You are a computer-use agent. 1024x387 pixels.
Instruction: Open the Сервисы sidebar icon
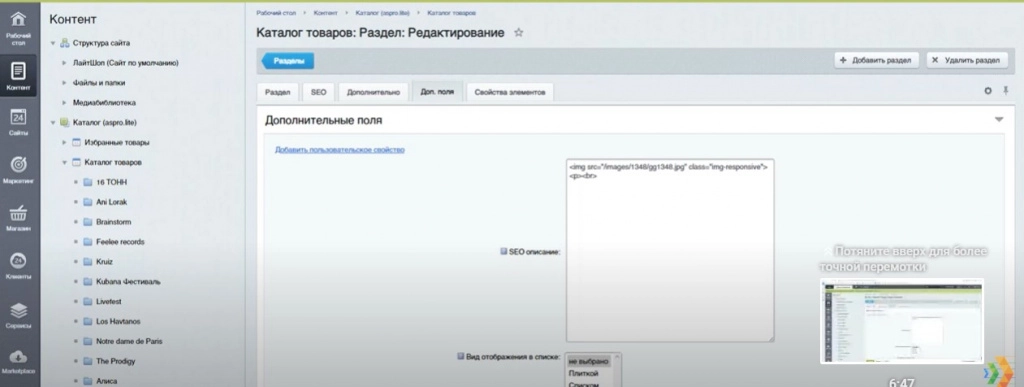19,315
